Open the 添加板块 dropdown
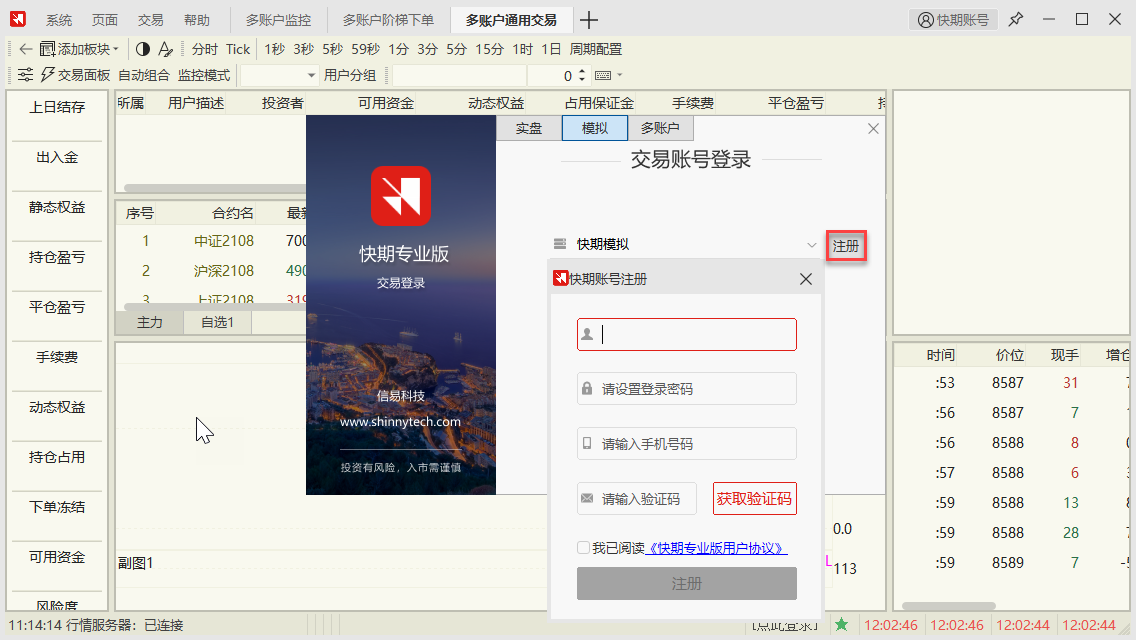The height and width of the screenshot is (640, 1136). coord(79,49)
